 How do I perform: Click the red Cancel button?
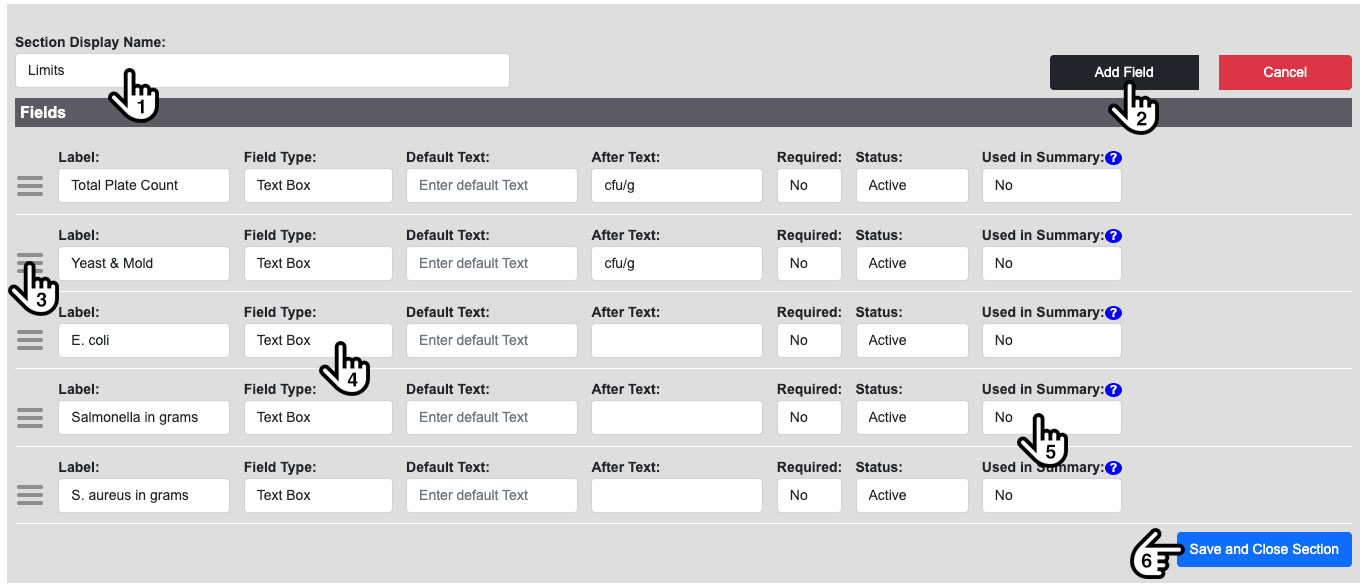click(1284, 72)
